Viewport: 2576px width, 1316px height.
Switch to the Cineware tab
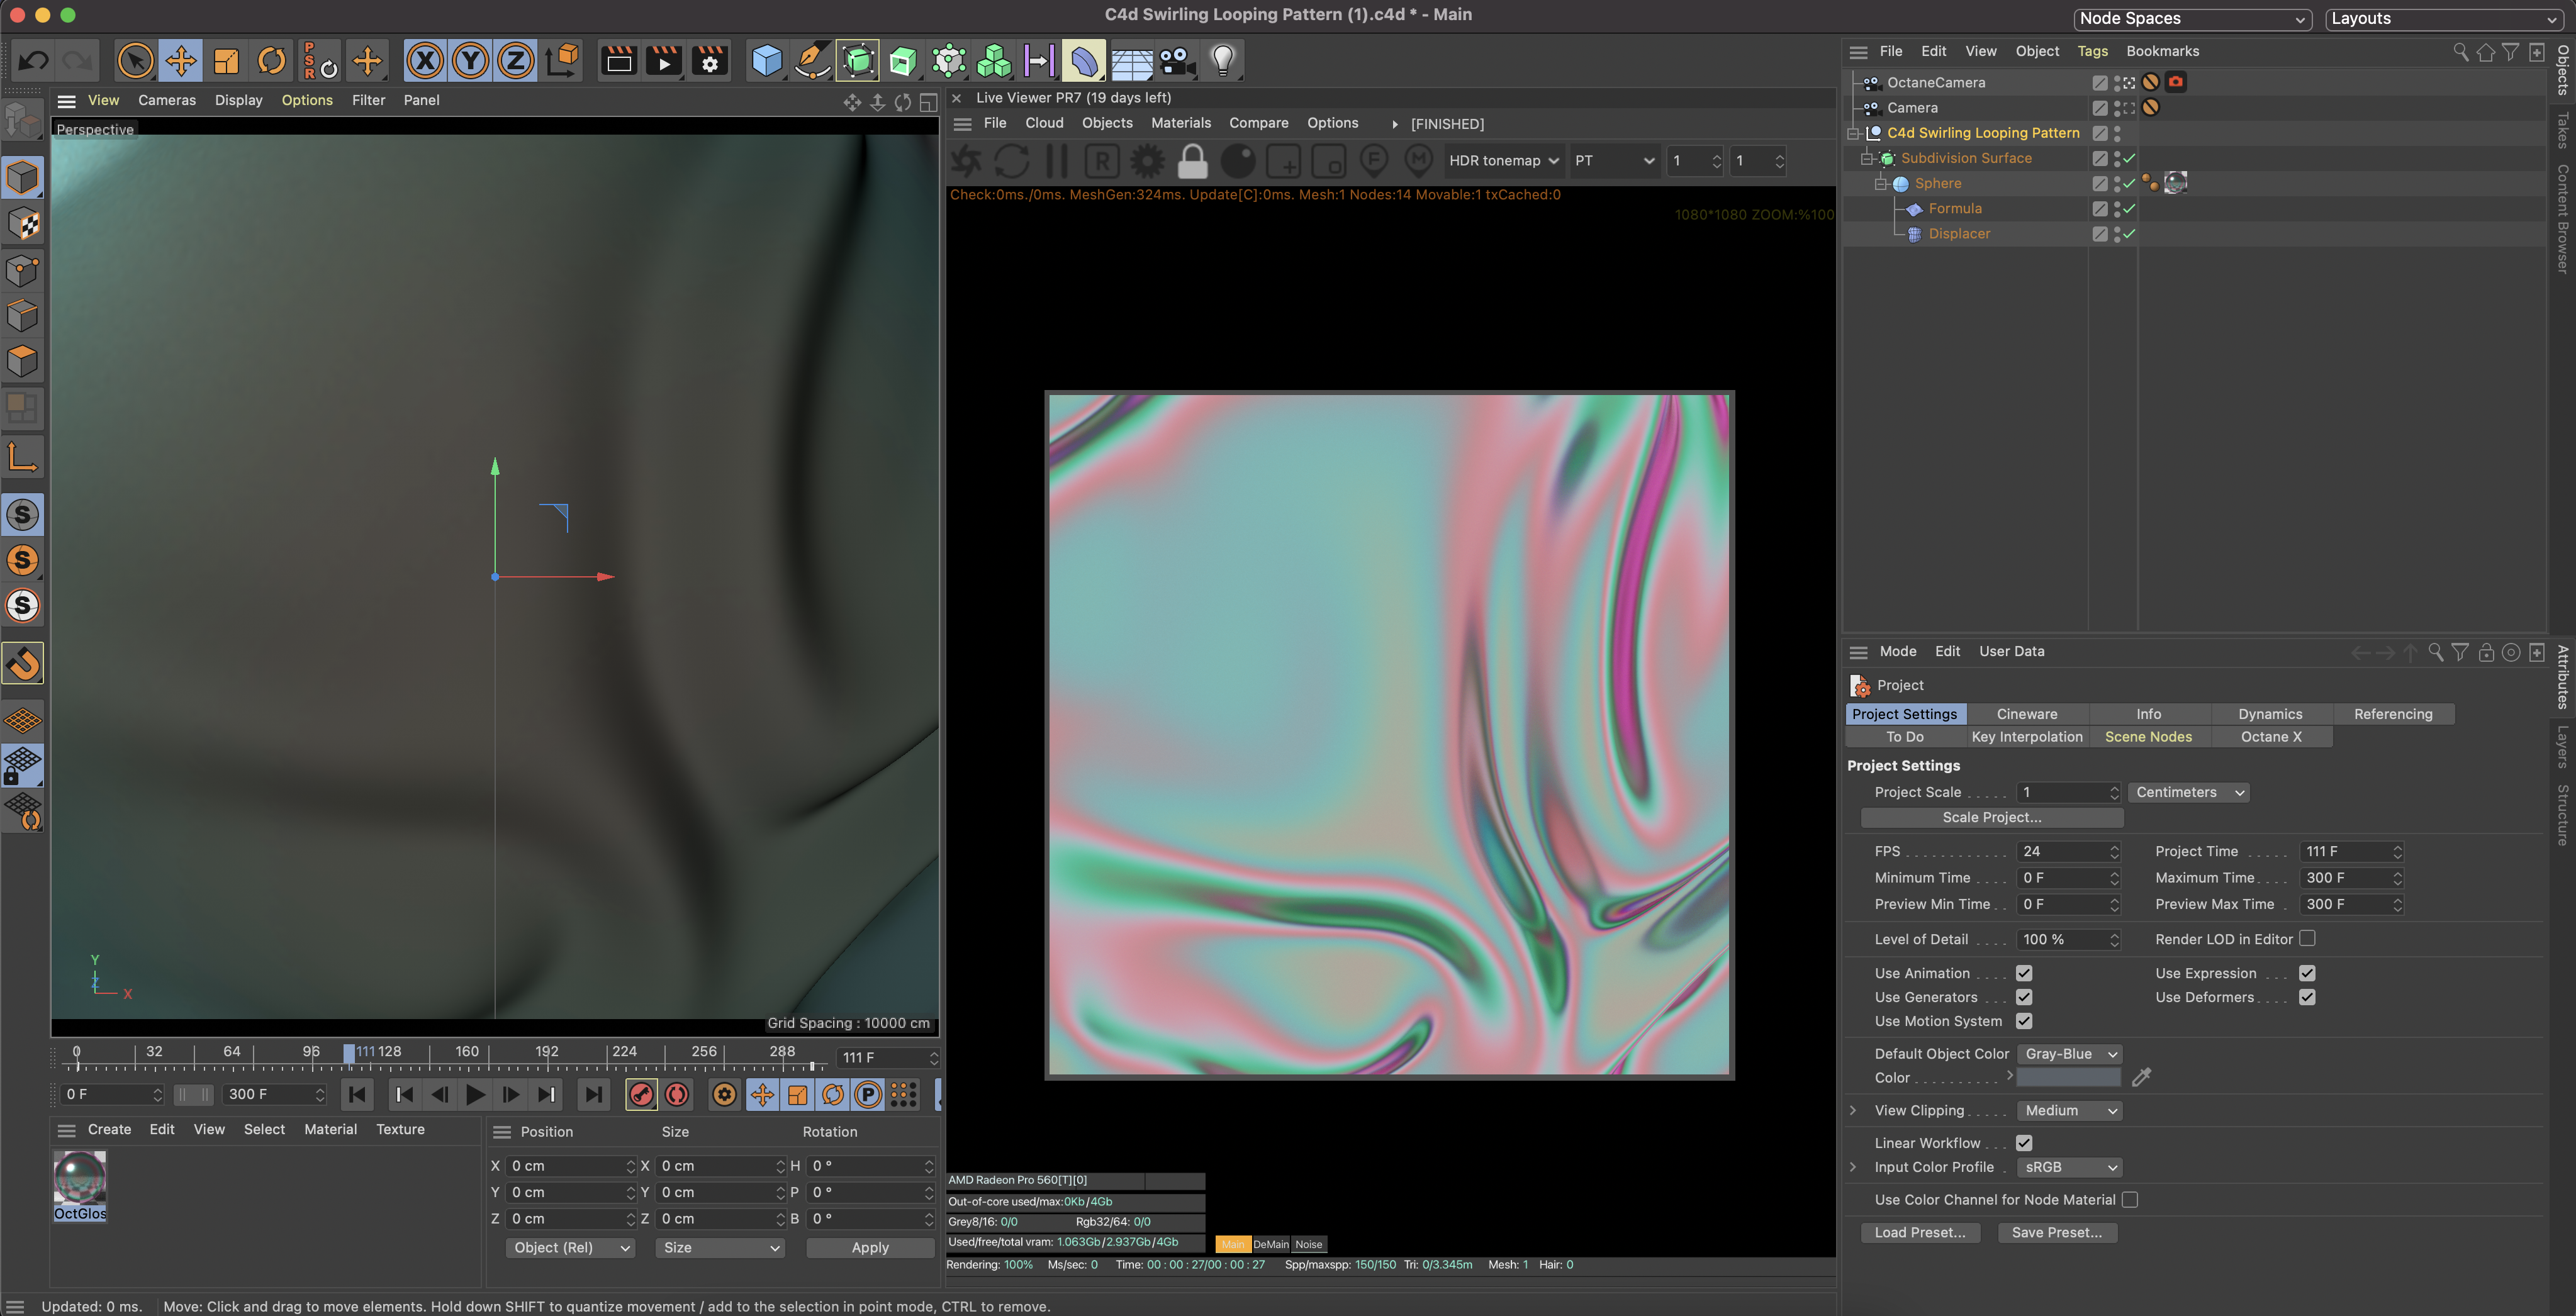(x=2026, y=714)
